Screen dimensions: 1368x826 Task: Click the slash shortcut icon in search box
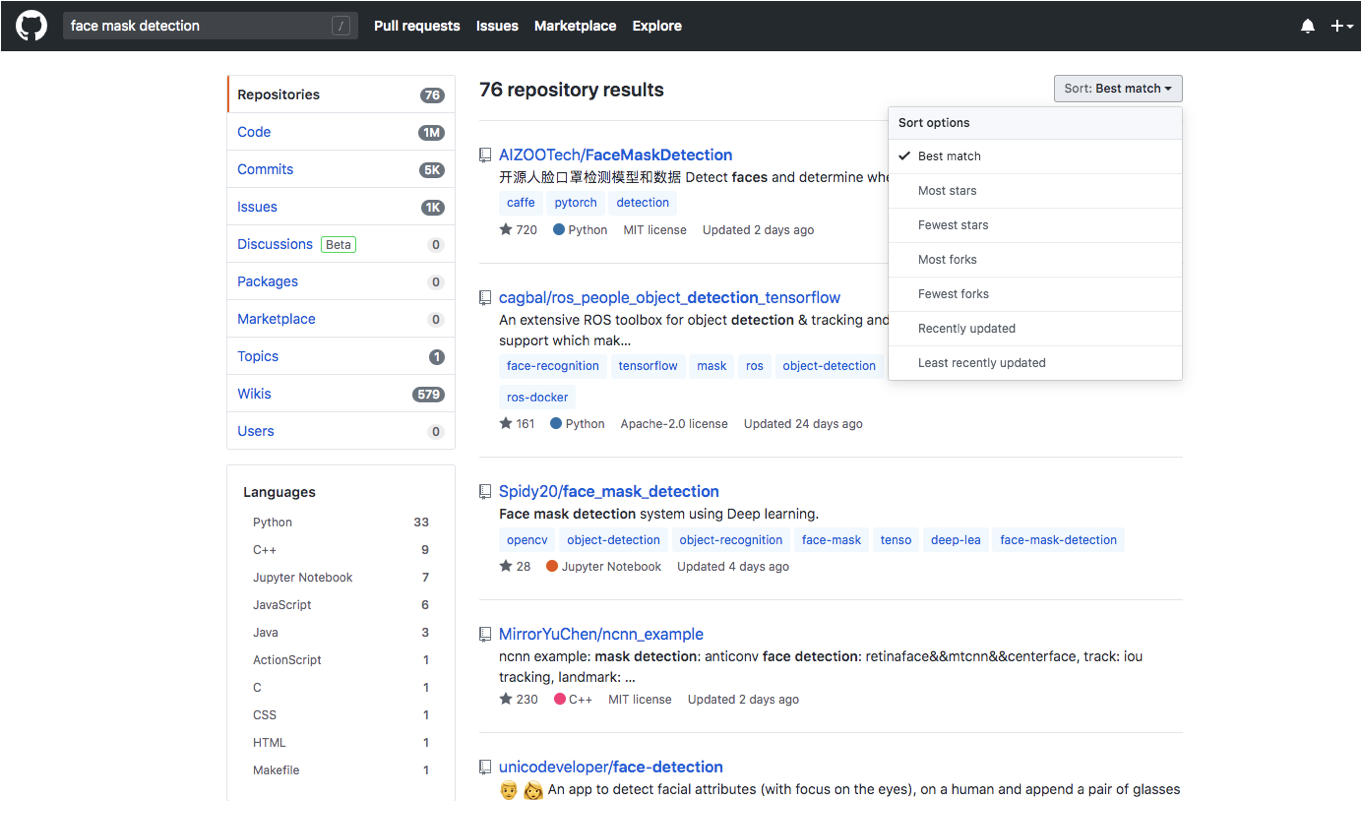coord(341,26)
